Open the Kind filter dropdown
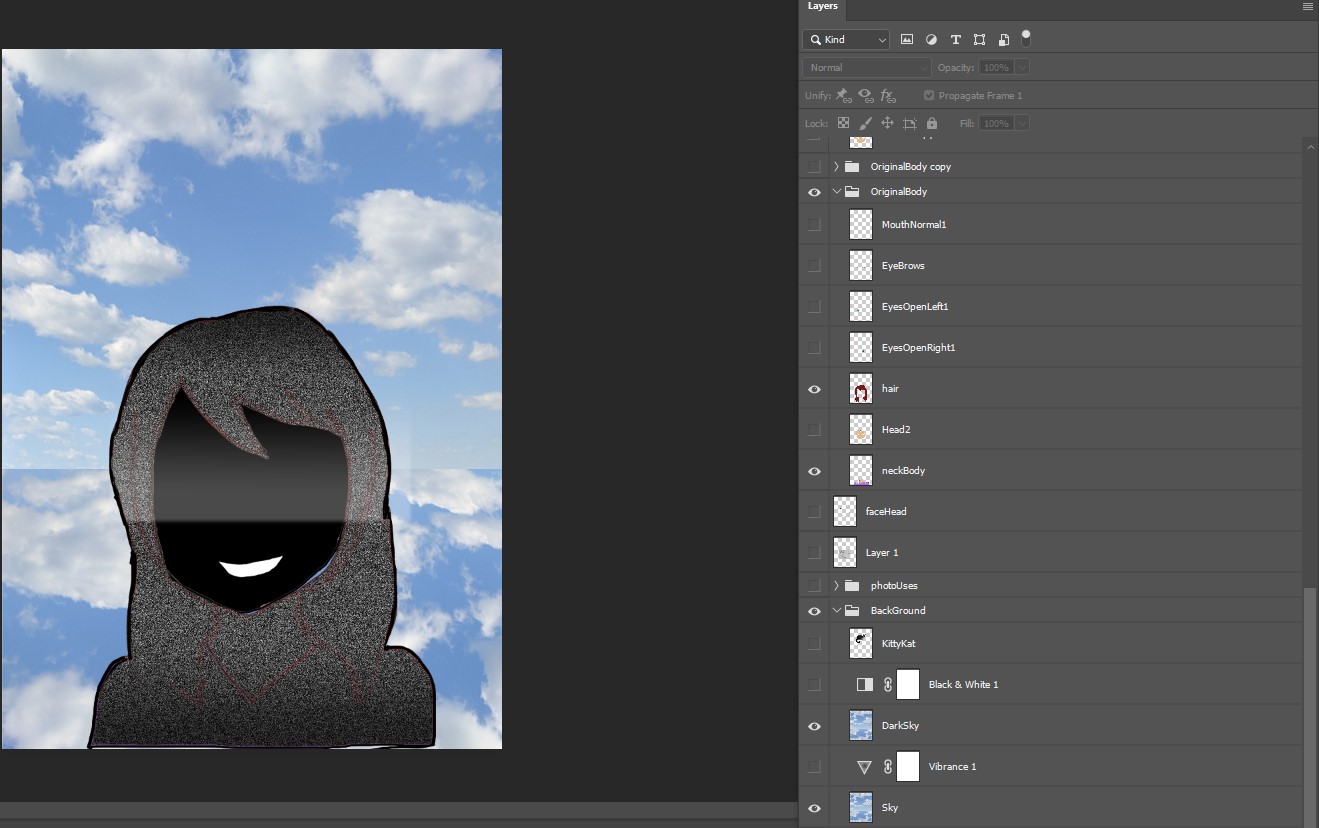The height and width of the screenshot is (828, 1319). (x=845, y=40)
